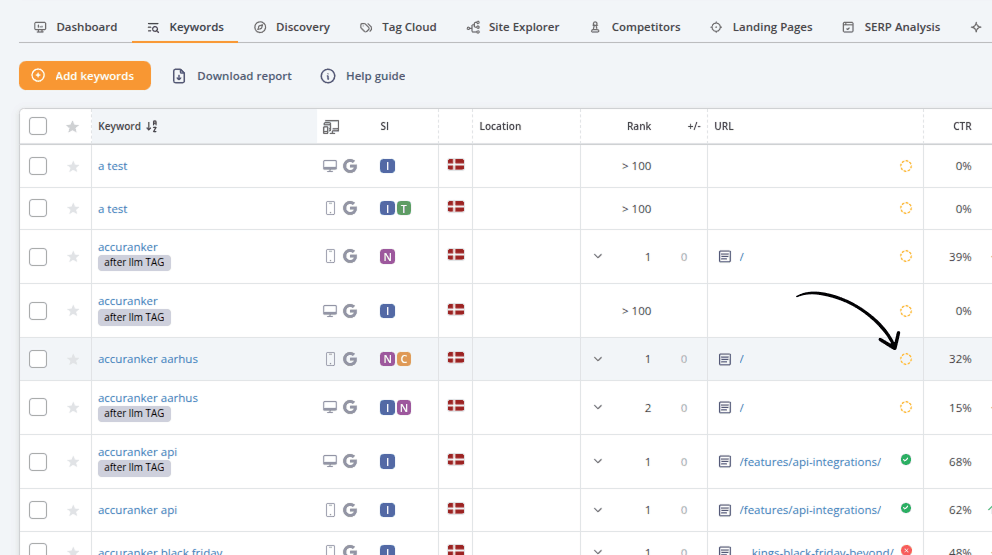Screen dimensions: 992x555
Task: Click the Denmark flag in first 'a test' row
Action: point(456,165)
